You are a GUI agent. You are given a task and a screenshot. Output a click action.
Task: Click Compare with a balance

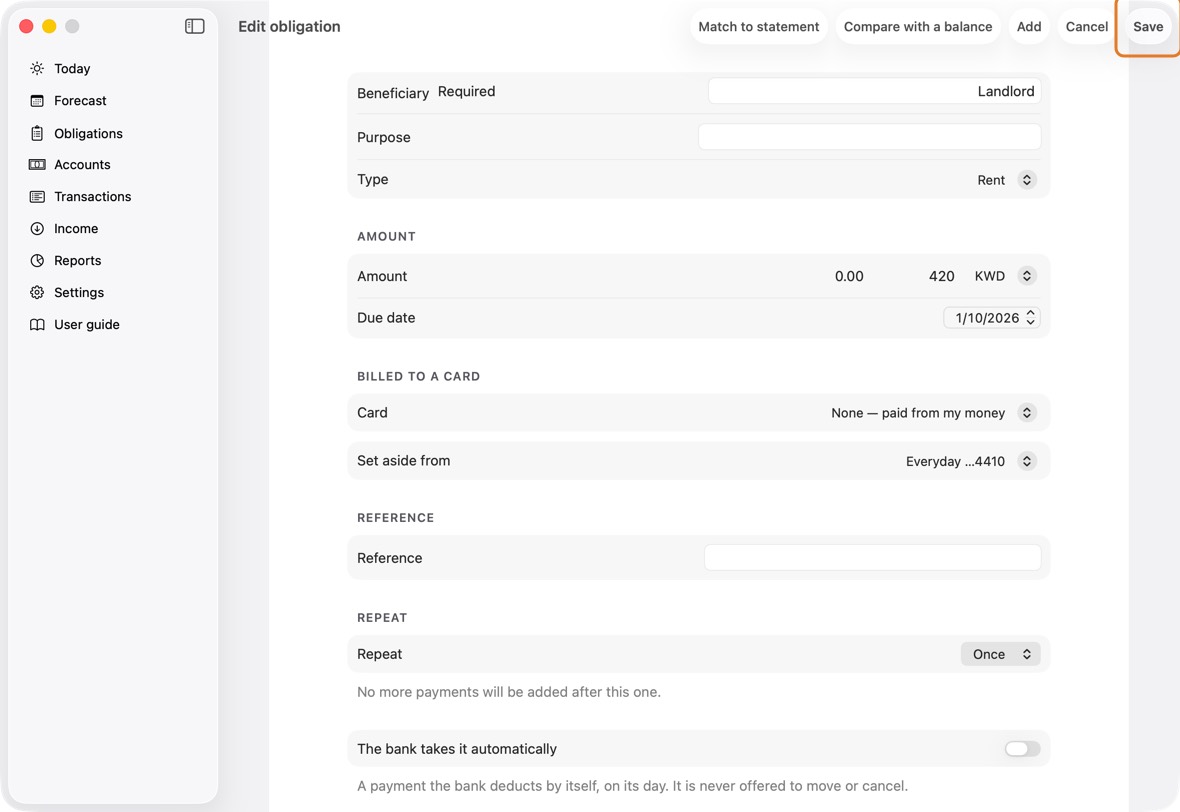click(x=917, y=26)
